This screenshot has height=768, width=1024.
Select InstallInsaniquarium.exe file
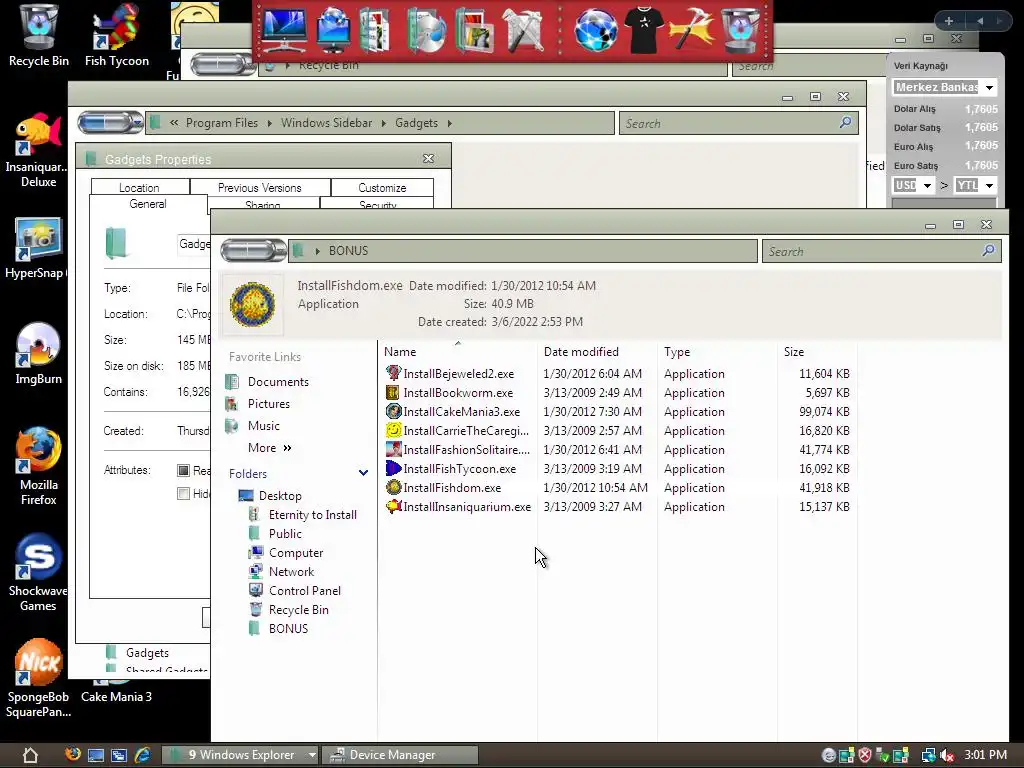(467, 507)
